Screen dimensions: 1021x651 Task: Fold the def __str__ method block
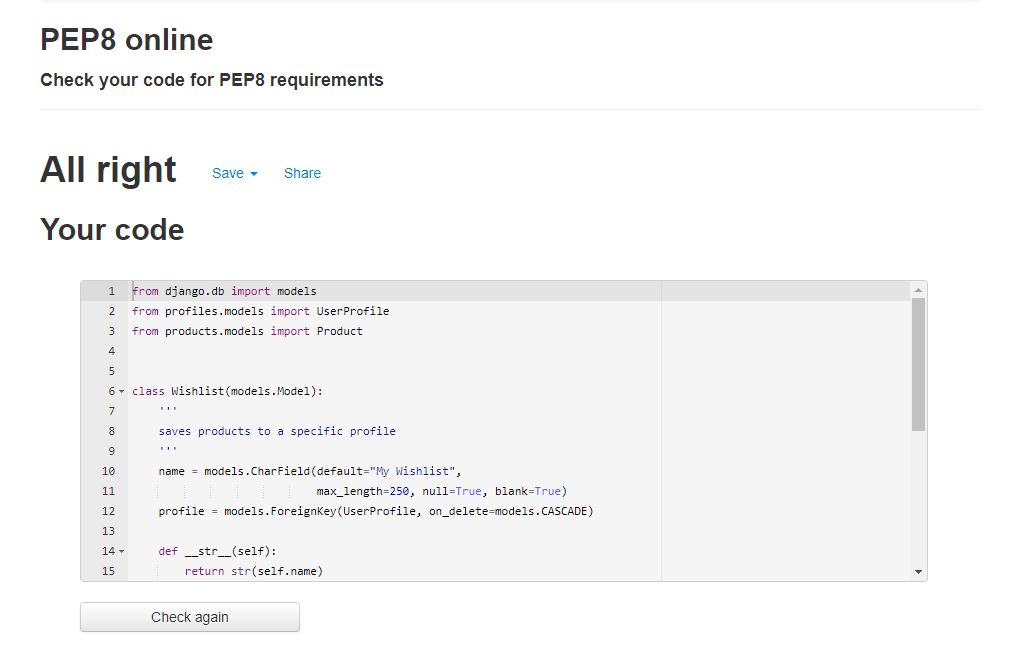(122, 551)
